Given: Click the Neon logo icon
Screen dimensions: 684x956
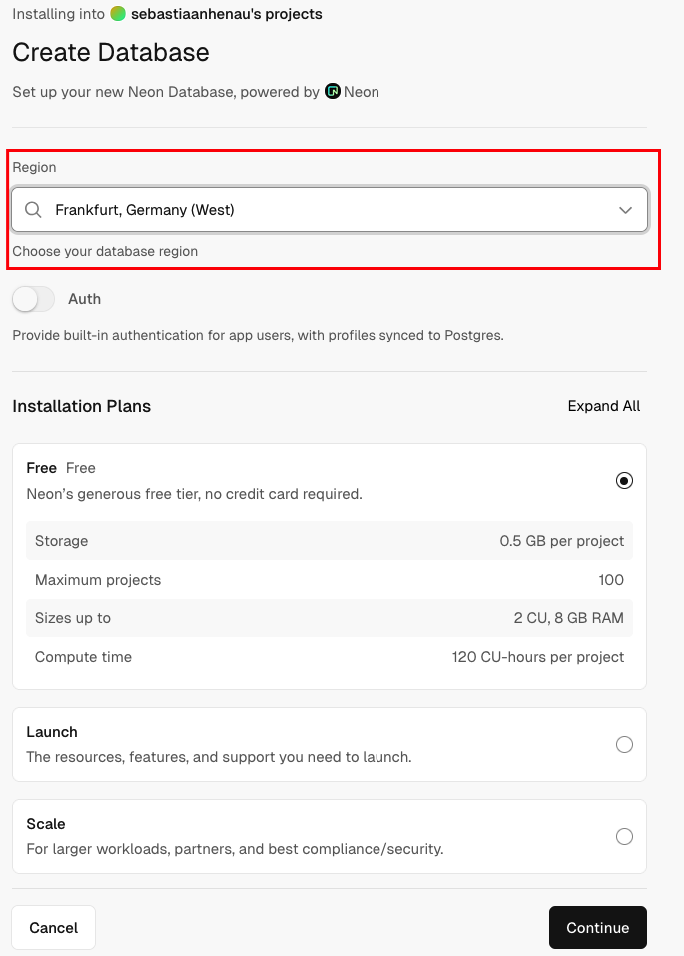Looking at the screenshot, I should [x=333, y=92].
